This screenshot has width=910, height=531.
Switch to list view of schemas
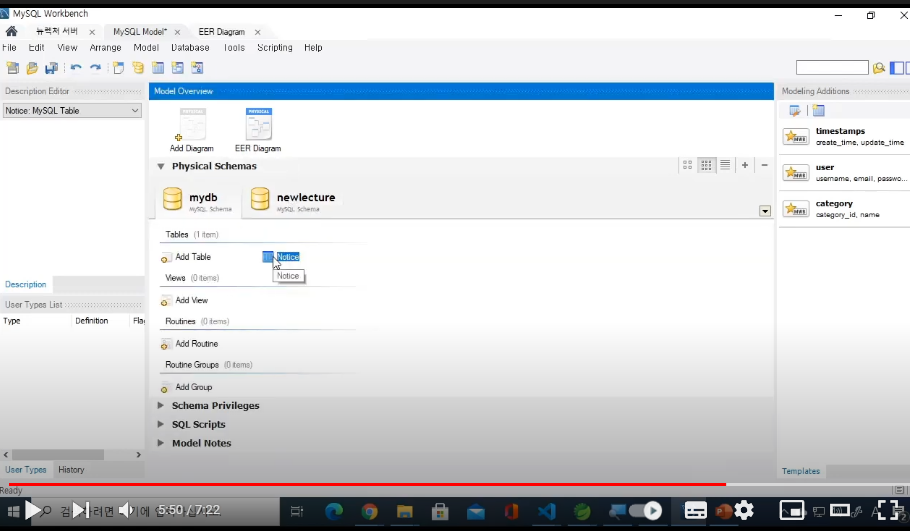(725, 165)
